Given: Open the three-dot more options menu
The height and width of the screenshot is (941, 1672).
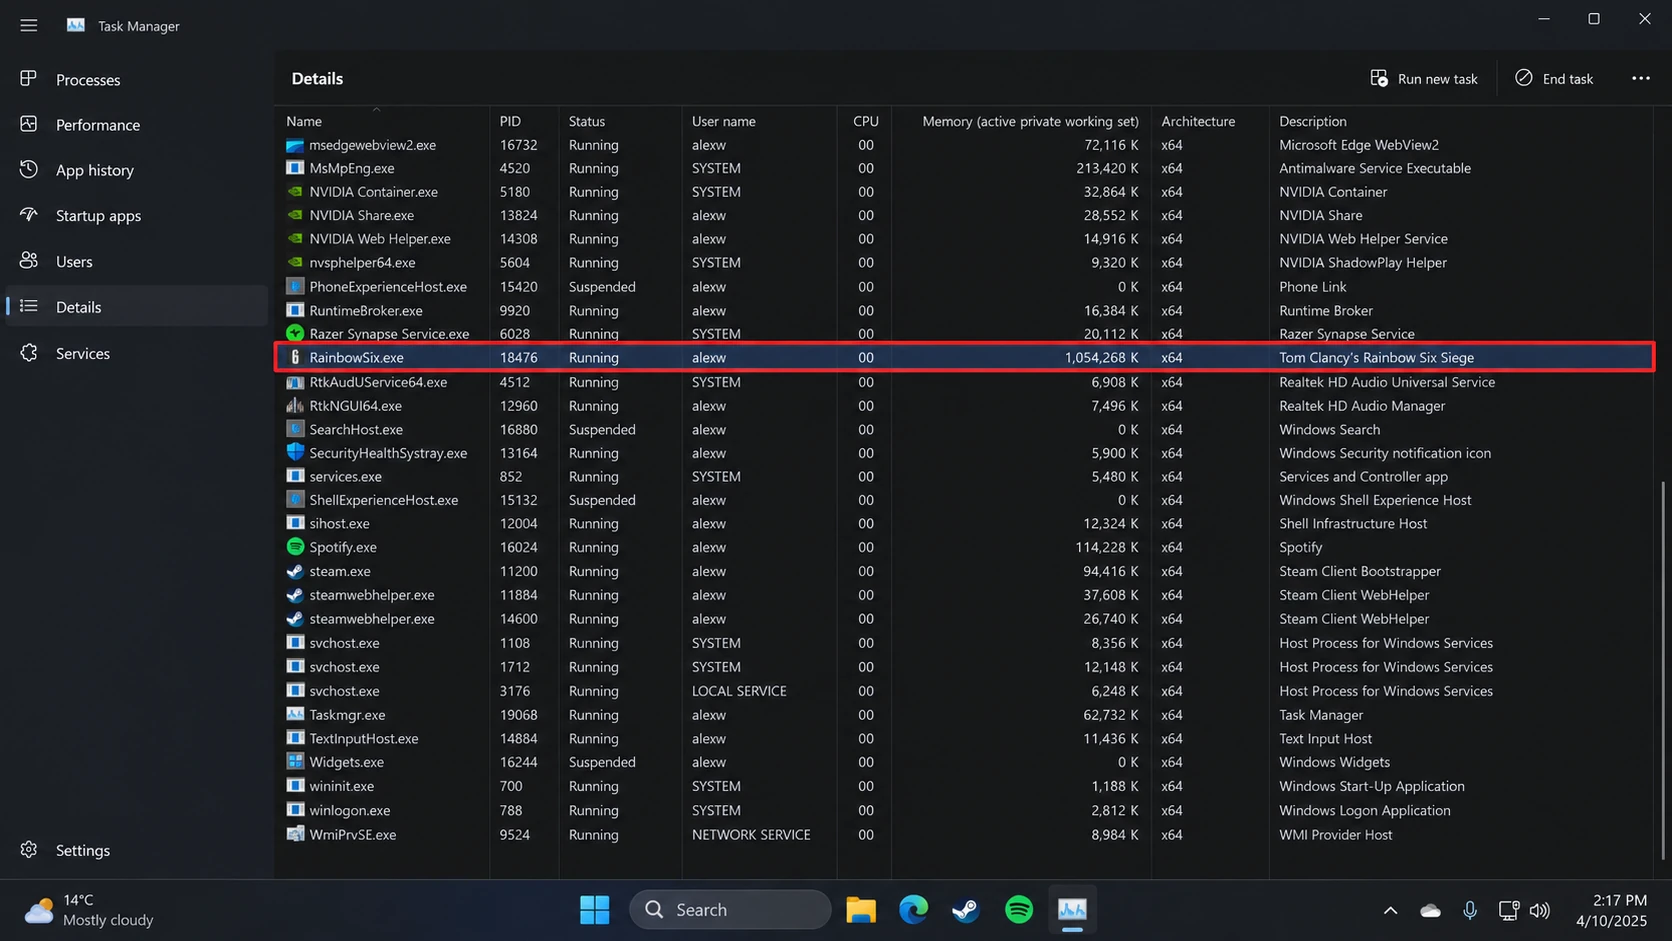Looking at the screenshot, I should coord(1641,79).
